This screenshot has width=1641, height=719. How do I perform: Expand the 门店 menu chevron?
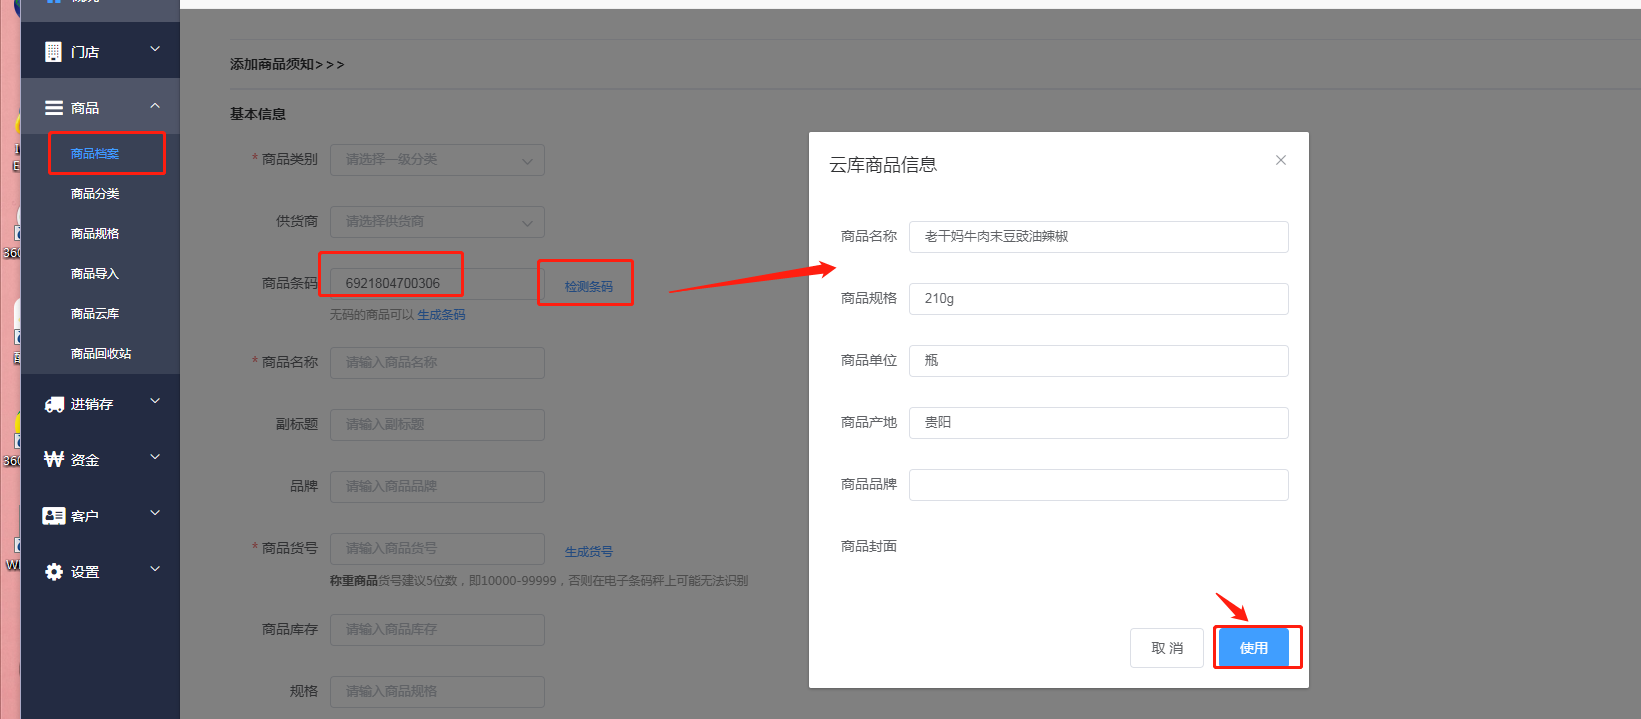[155, 48]
